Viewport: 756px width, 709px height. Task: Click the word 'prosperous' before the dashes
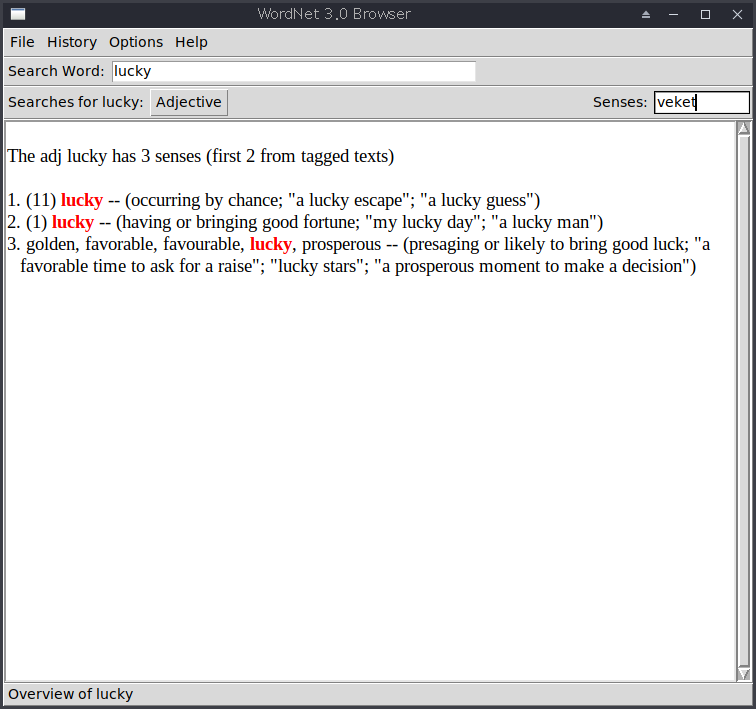341,244
